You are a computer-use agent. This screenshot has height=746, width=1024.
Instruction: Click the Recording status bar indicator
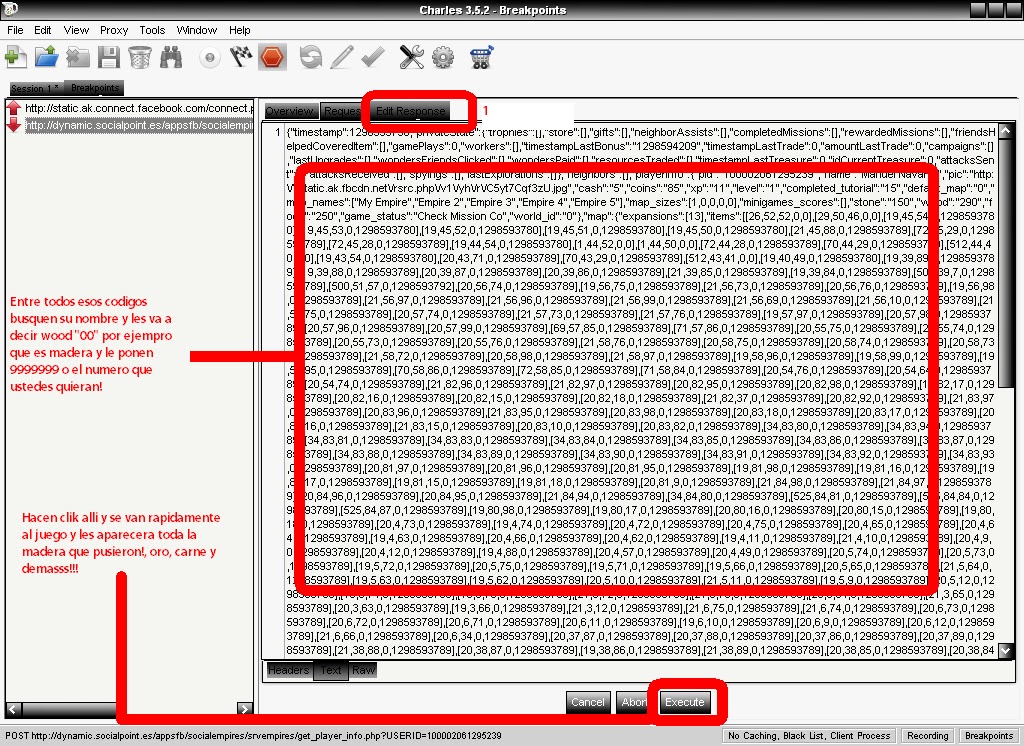927,736
